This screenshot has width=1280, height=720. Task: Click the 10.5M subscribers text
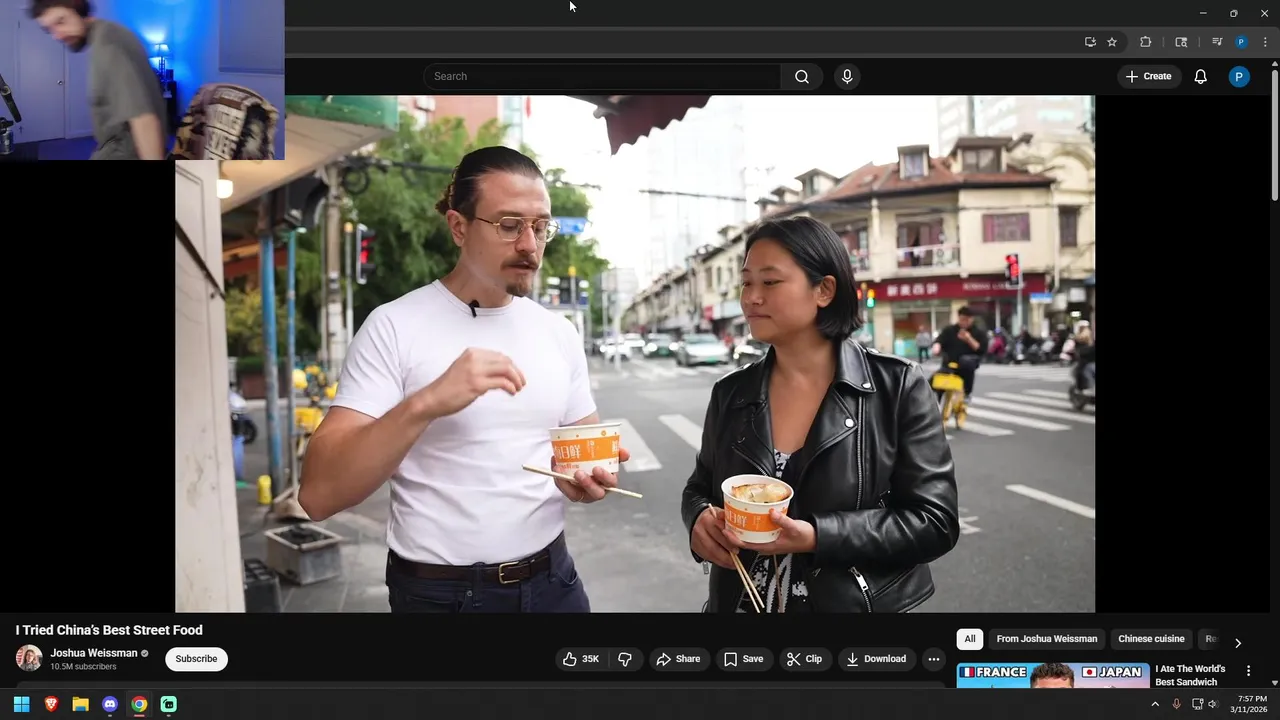coord(83,667)
